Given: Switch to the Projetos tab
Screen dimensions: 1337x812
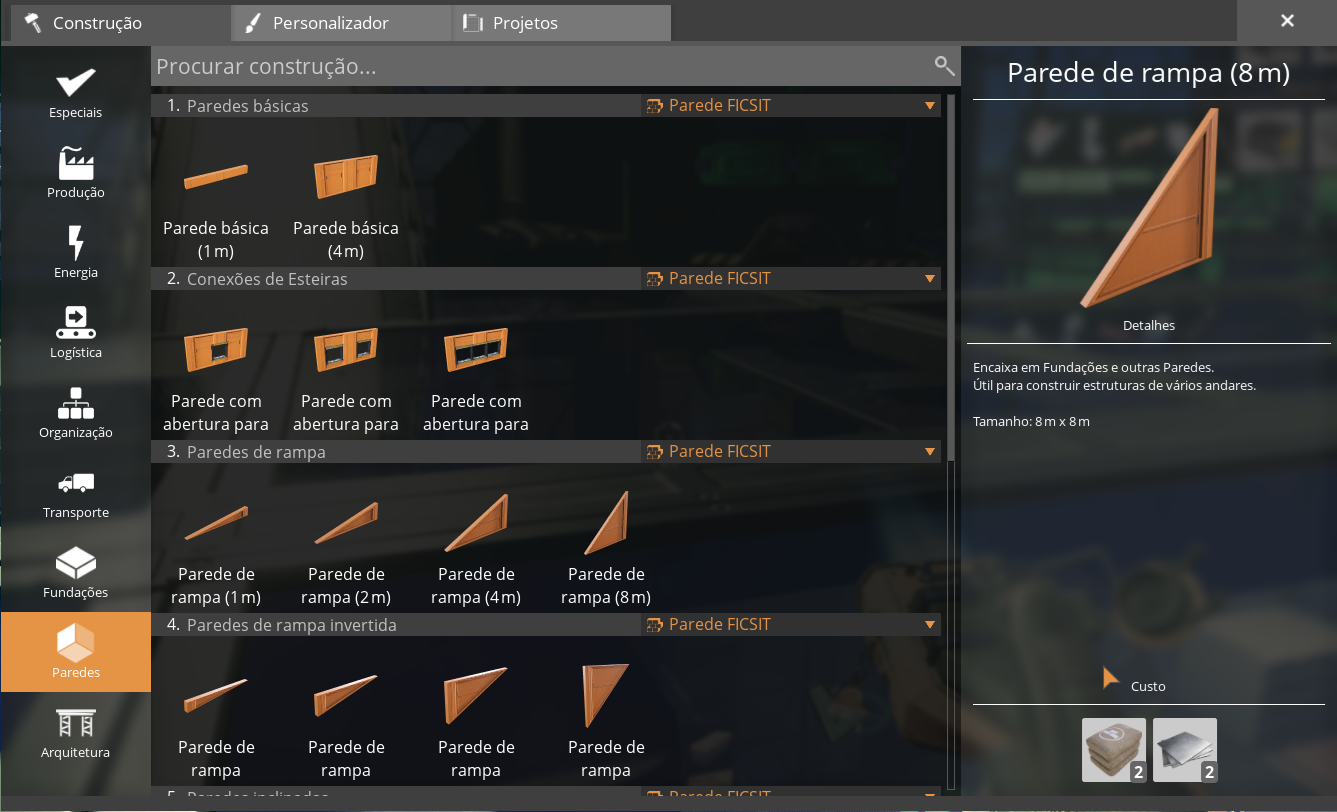Looking at the screenshot, I should pos(561,23).
